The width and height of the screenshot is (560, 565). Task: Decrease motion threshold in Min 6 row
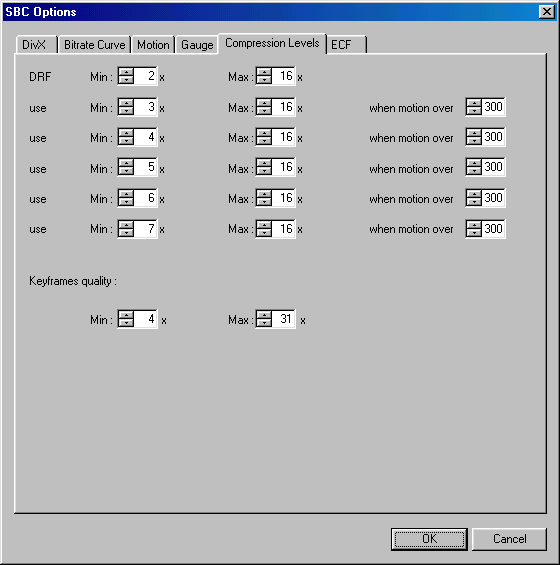(474, 202)
